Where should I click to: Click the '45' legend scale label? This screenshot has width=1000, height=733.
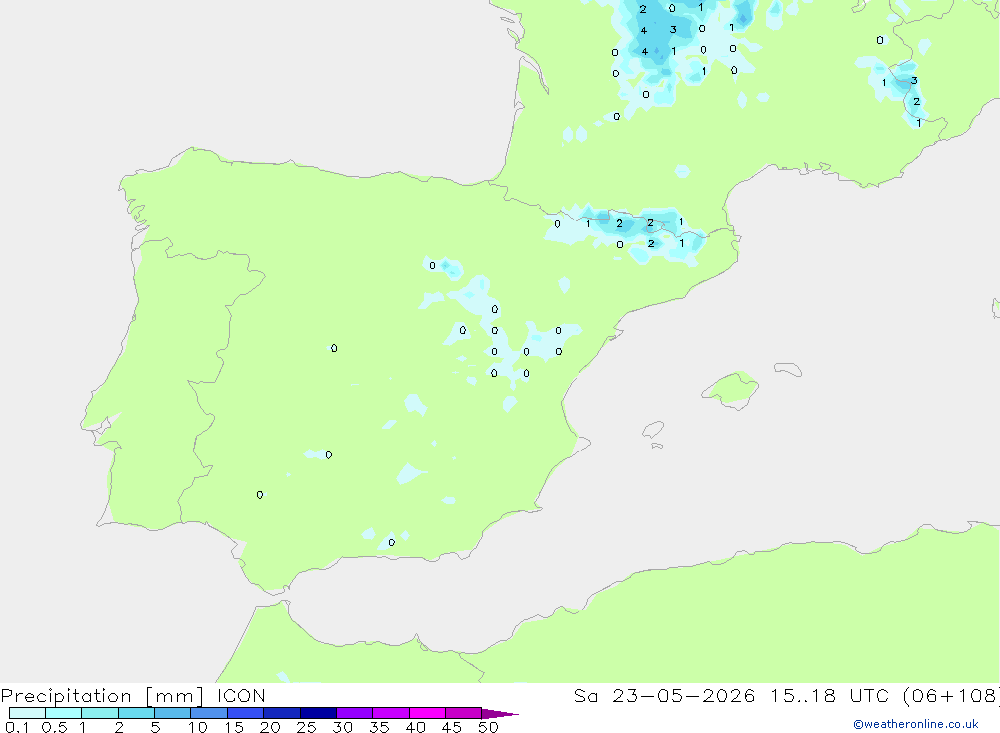pyautogui.click(x=452, y=727)
